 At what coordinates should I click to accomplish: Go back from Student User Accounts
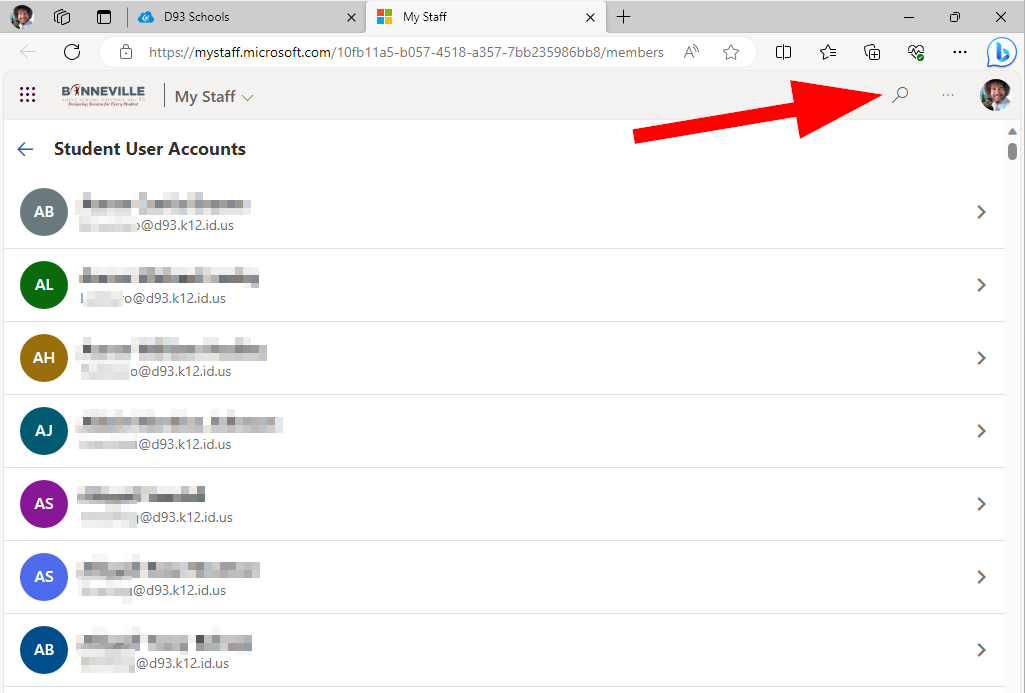pyautogui.click(x=25, y=148)
